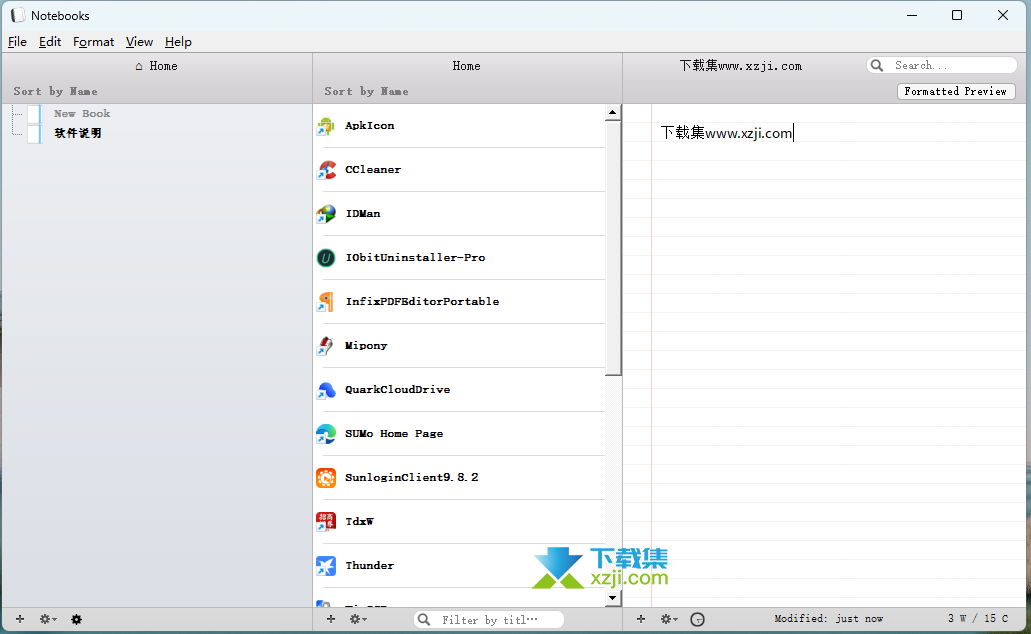Select the IDMan entry text
This screenshot has height=634, width=1031.
click(x=363, y=214)
